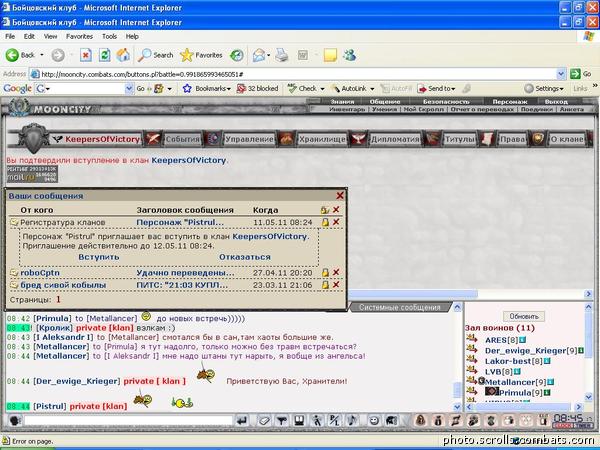Open the Общение top menu
Screen dimensions: 600x450
click(385, 102)
